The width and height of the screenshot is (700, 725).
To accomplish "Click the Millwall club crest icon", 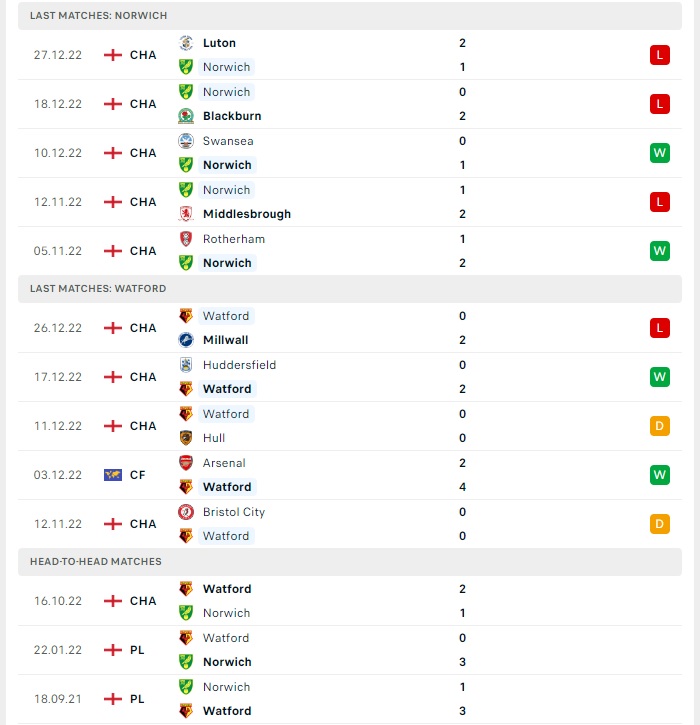I will pos(186,340).
